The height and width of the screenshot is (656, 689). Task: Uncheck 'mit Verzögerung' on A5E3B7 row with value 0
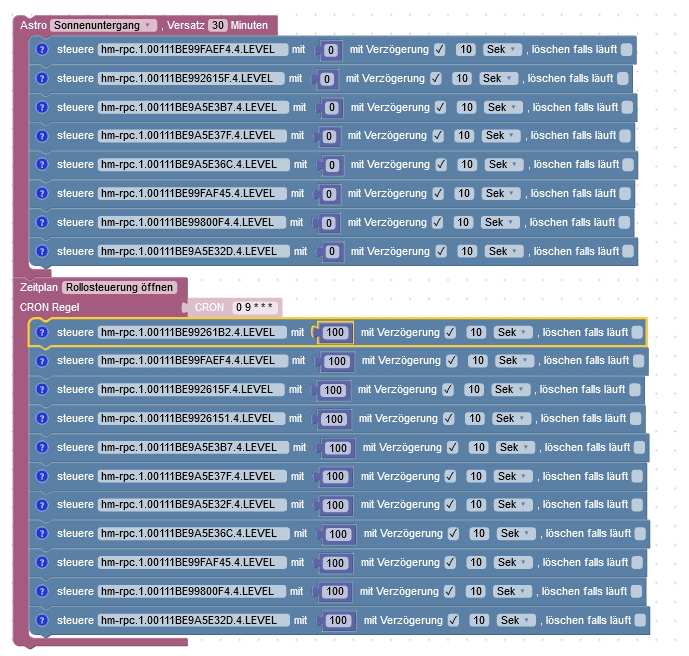[440, 108]
